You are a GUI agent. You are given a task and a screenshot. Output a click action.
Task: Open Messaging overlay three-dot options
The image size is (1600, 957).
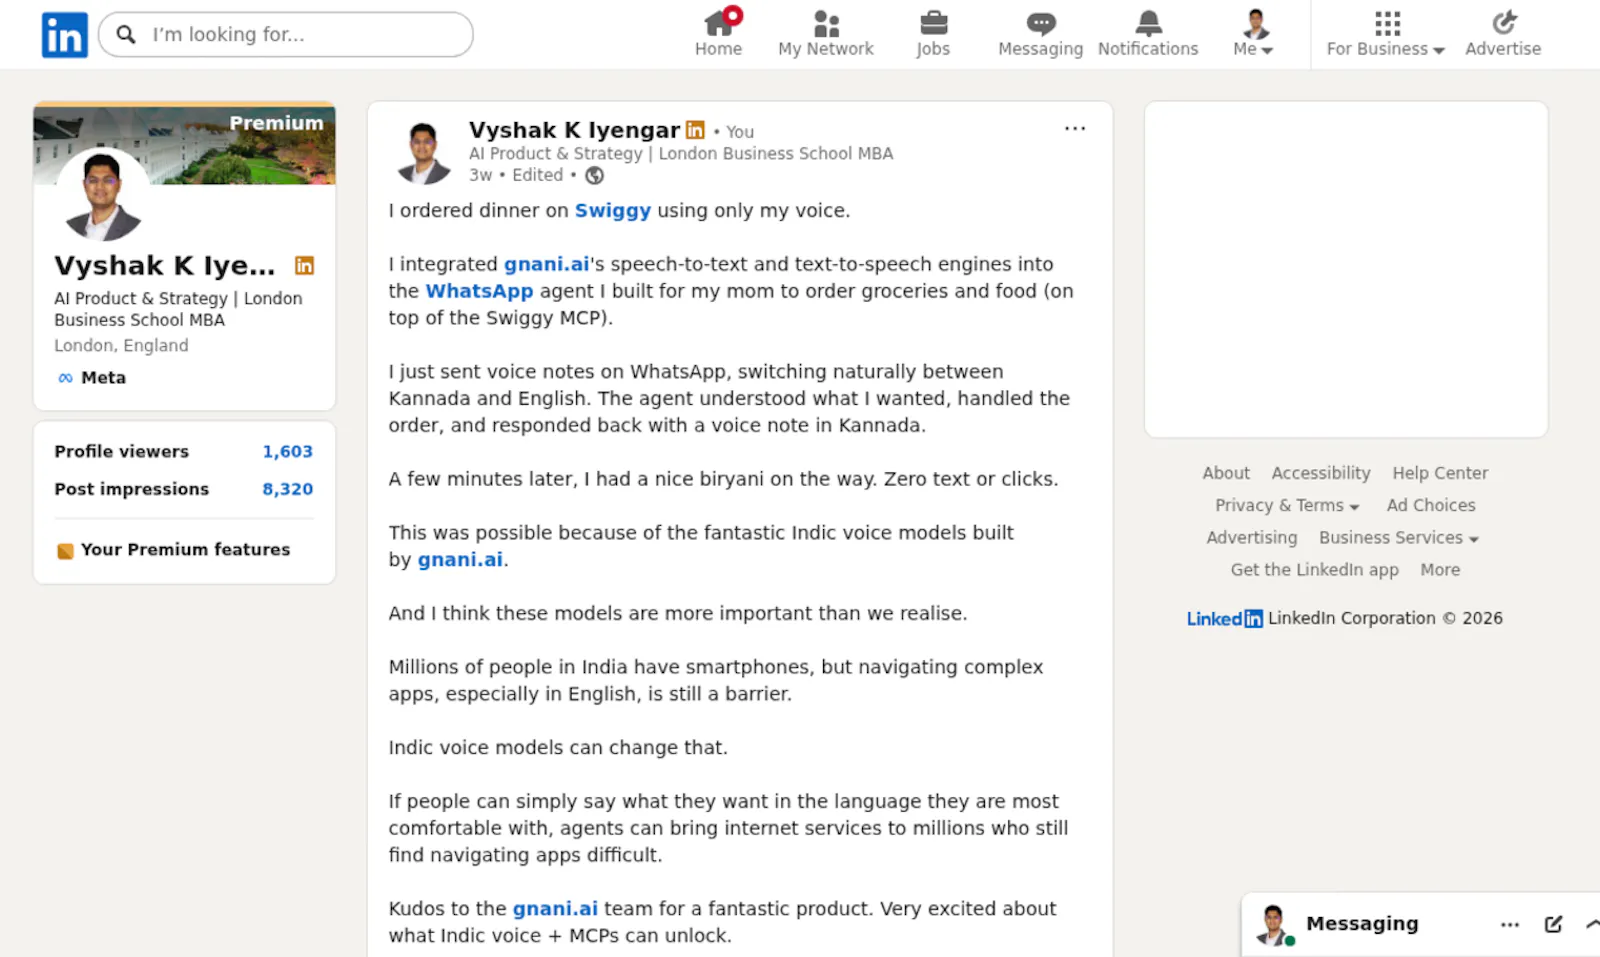coord(1510,925)
